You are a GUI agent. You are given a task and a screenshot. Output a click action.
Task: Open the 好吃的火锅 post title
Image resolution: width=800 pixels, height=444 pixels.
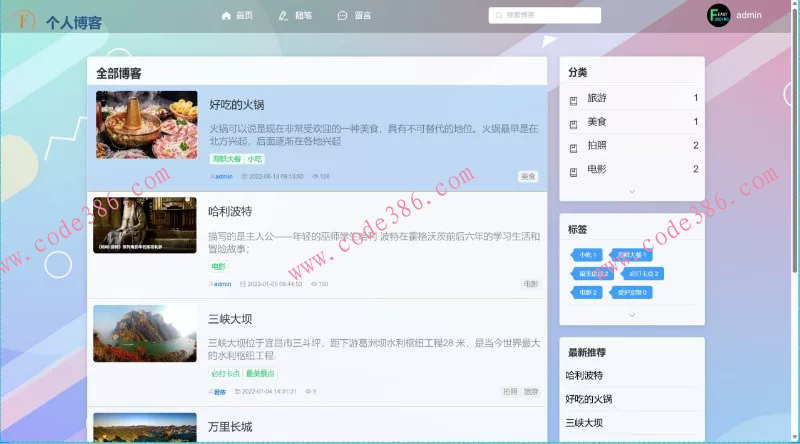click(x=237, y=105)
